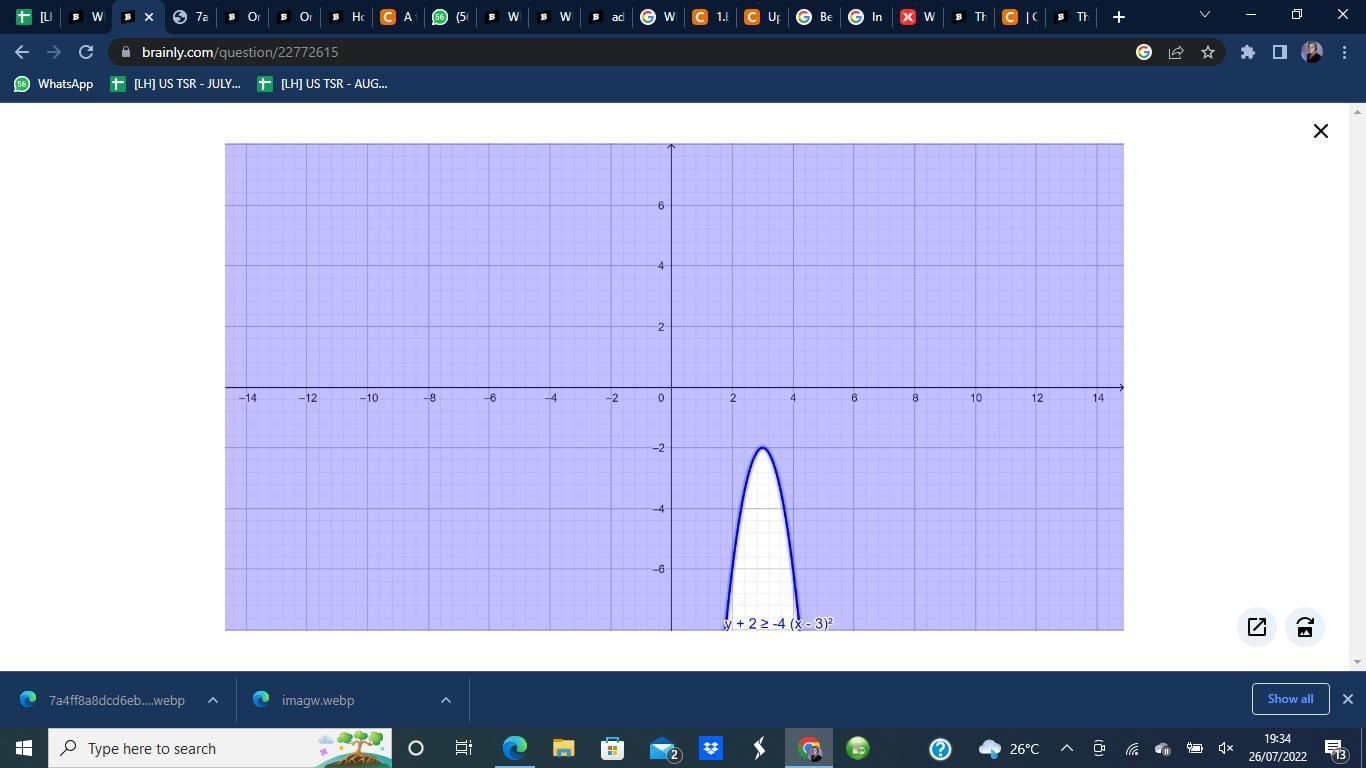Mute the system volume icon
Viewport: 1366px width, 768px height.
tap(1226, 748)
